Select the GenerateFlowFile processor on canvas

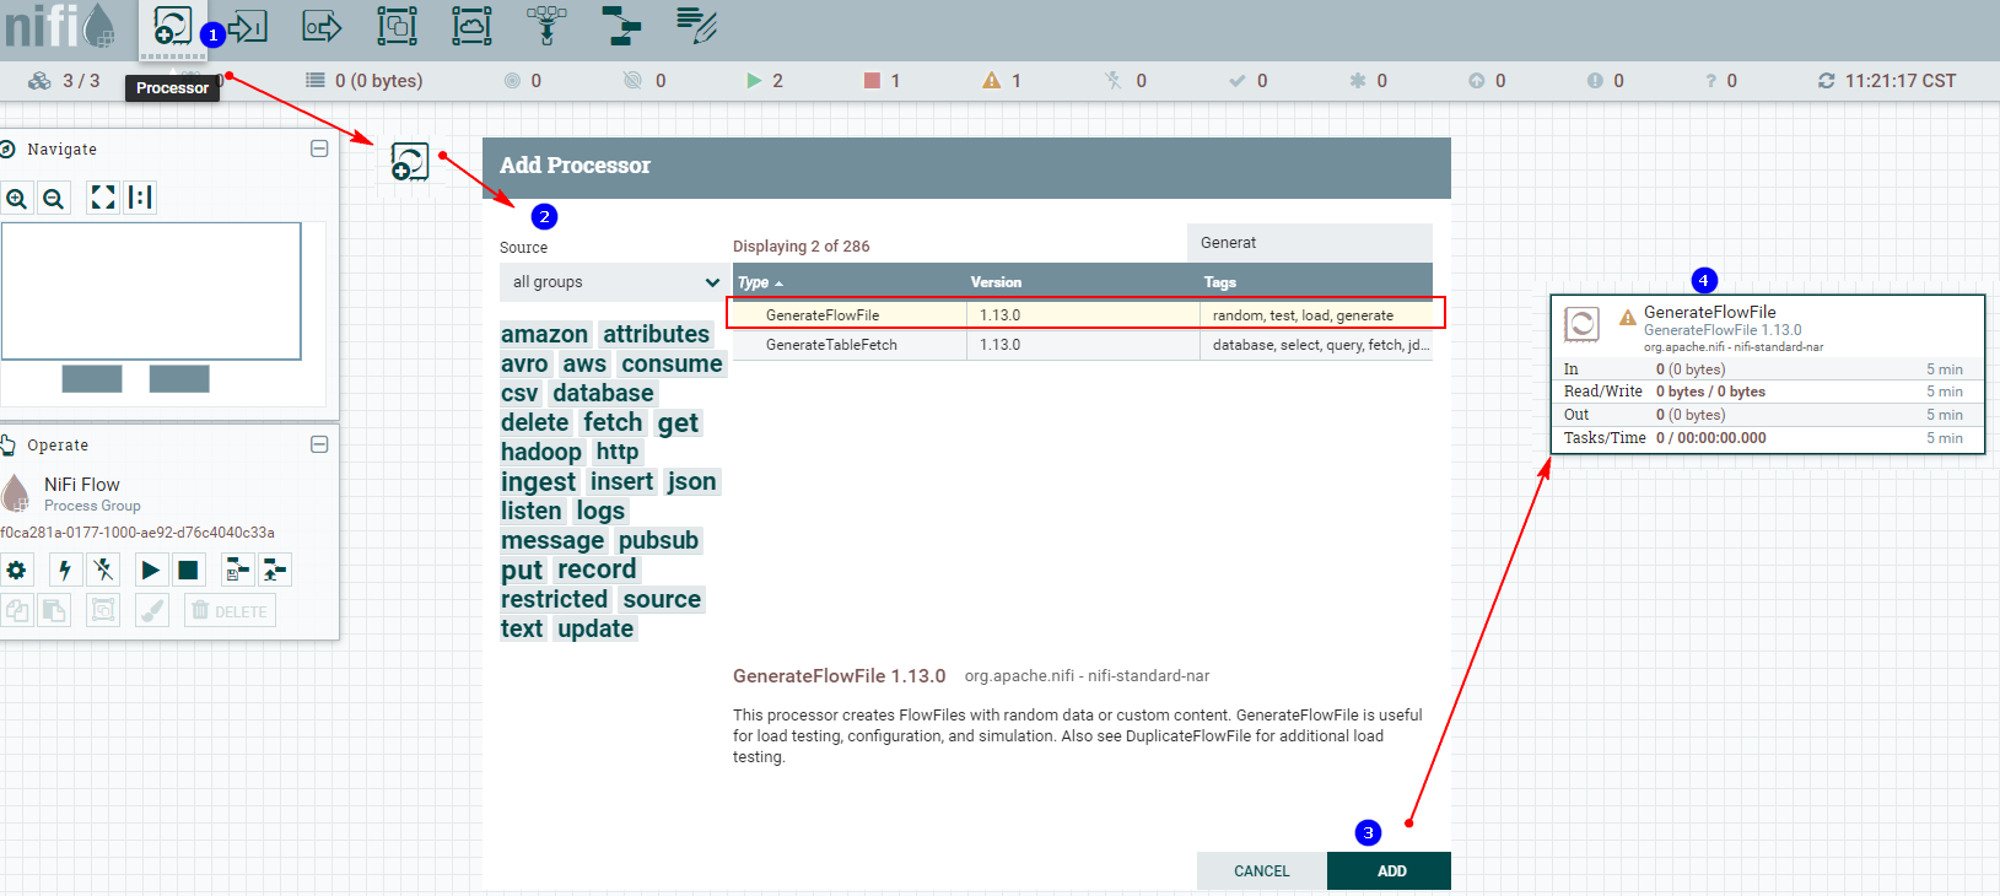[1767, 374]
